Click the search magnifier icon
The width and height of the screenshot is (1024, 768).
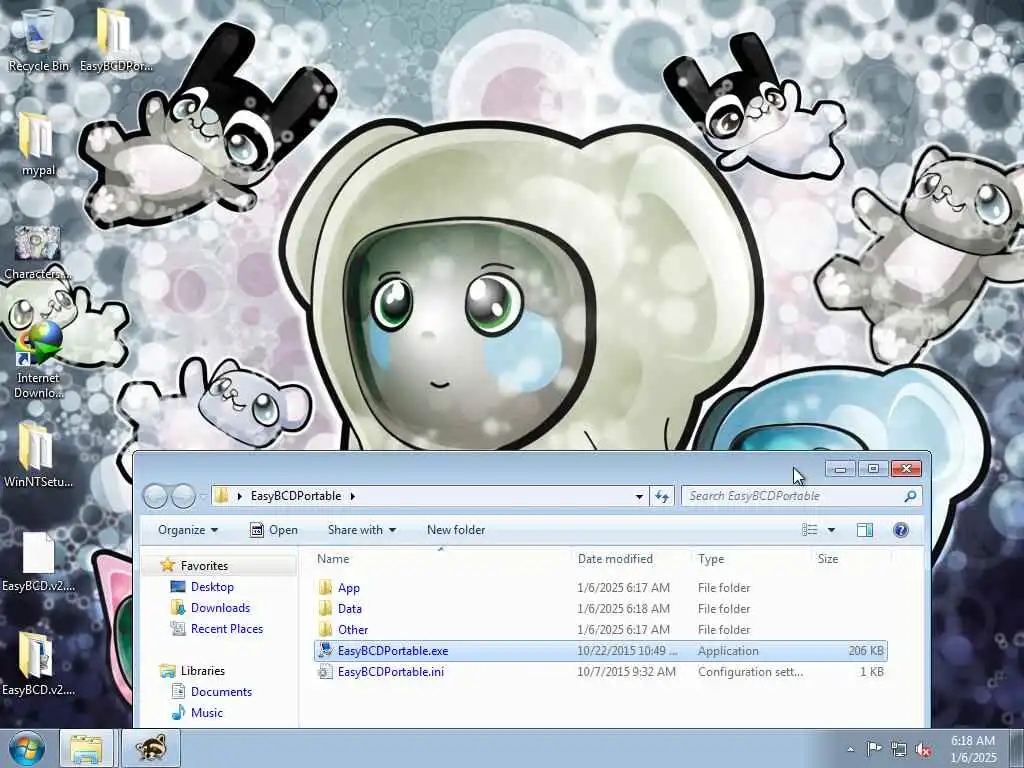point(910,496)
